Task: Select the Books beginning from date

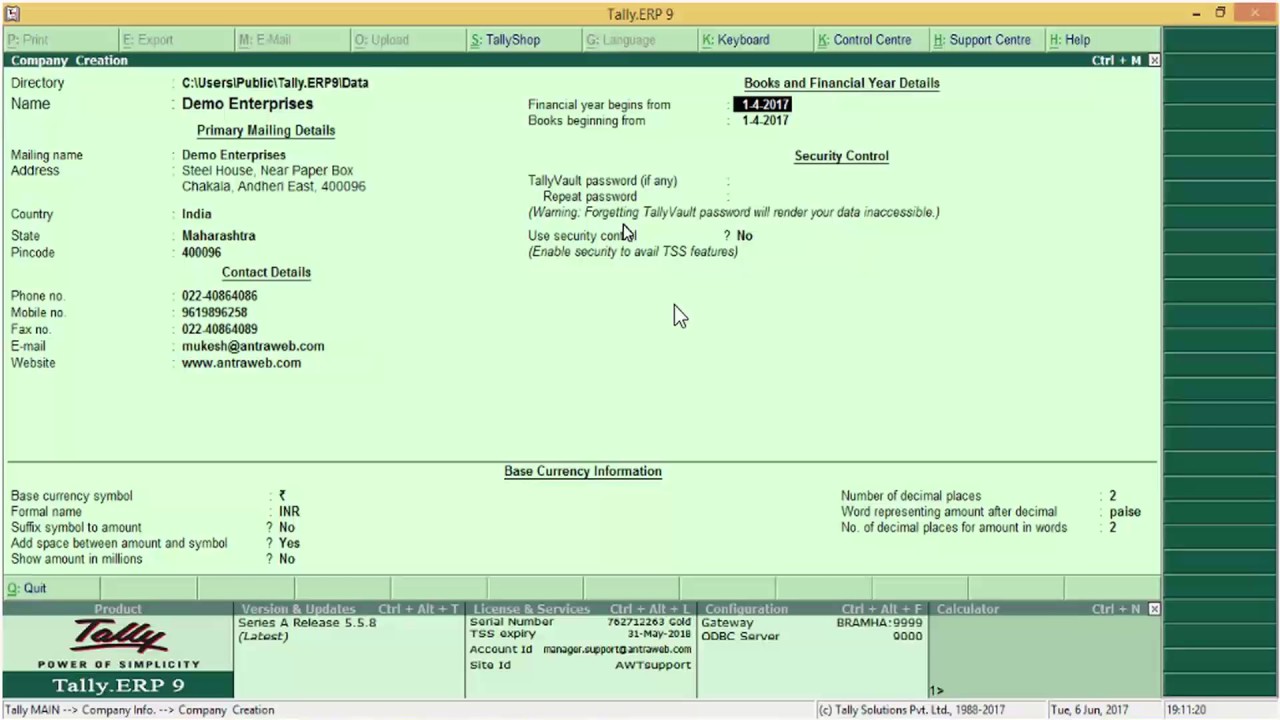Action: click(x=765, y=120)
